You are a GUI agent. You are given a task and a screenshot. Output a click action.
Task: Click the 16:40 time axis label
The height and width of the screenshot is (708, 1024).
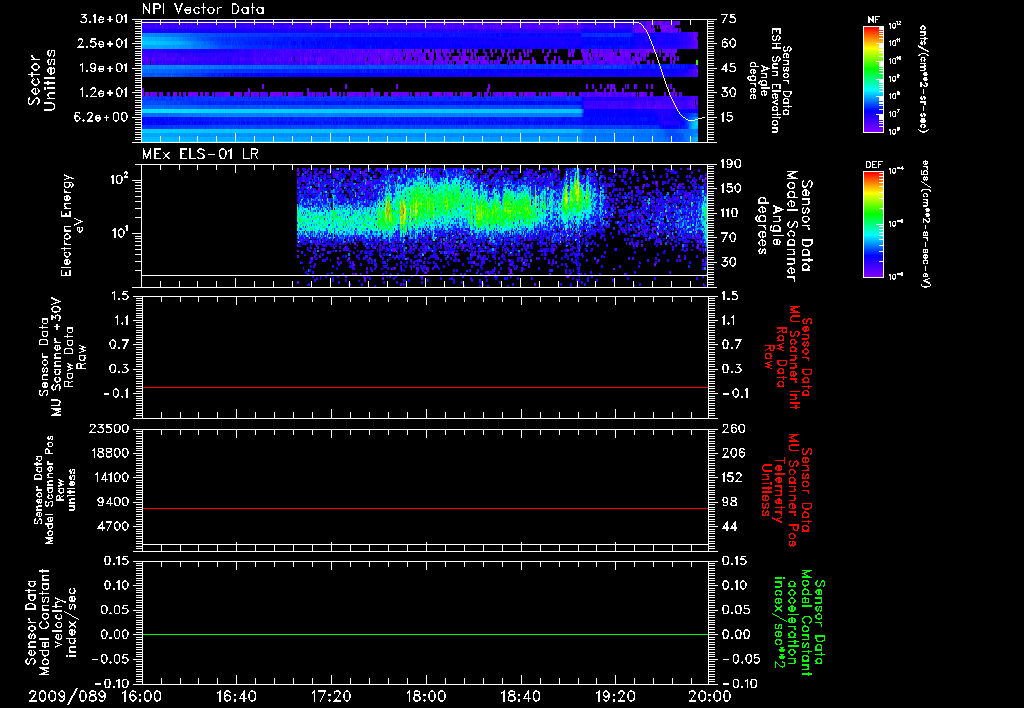[236, 696]
